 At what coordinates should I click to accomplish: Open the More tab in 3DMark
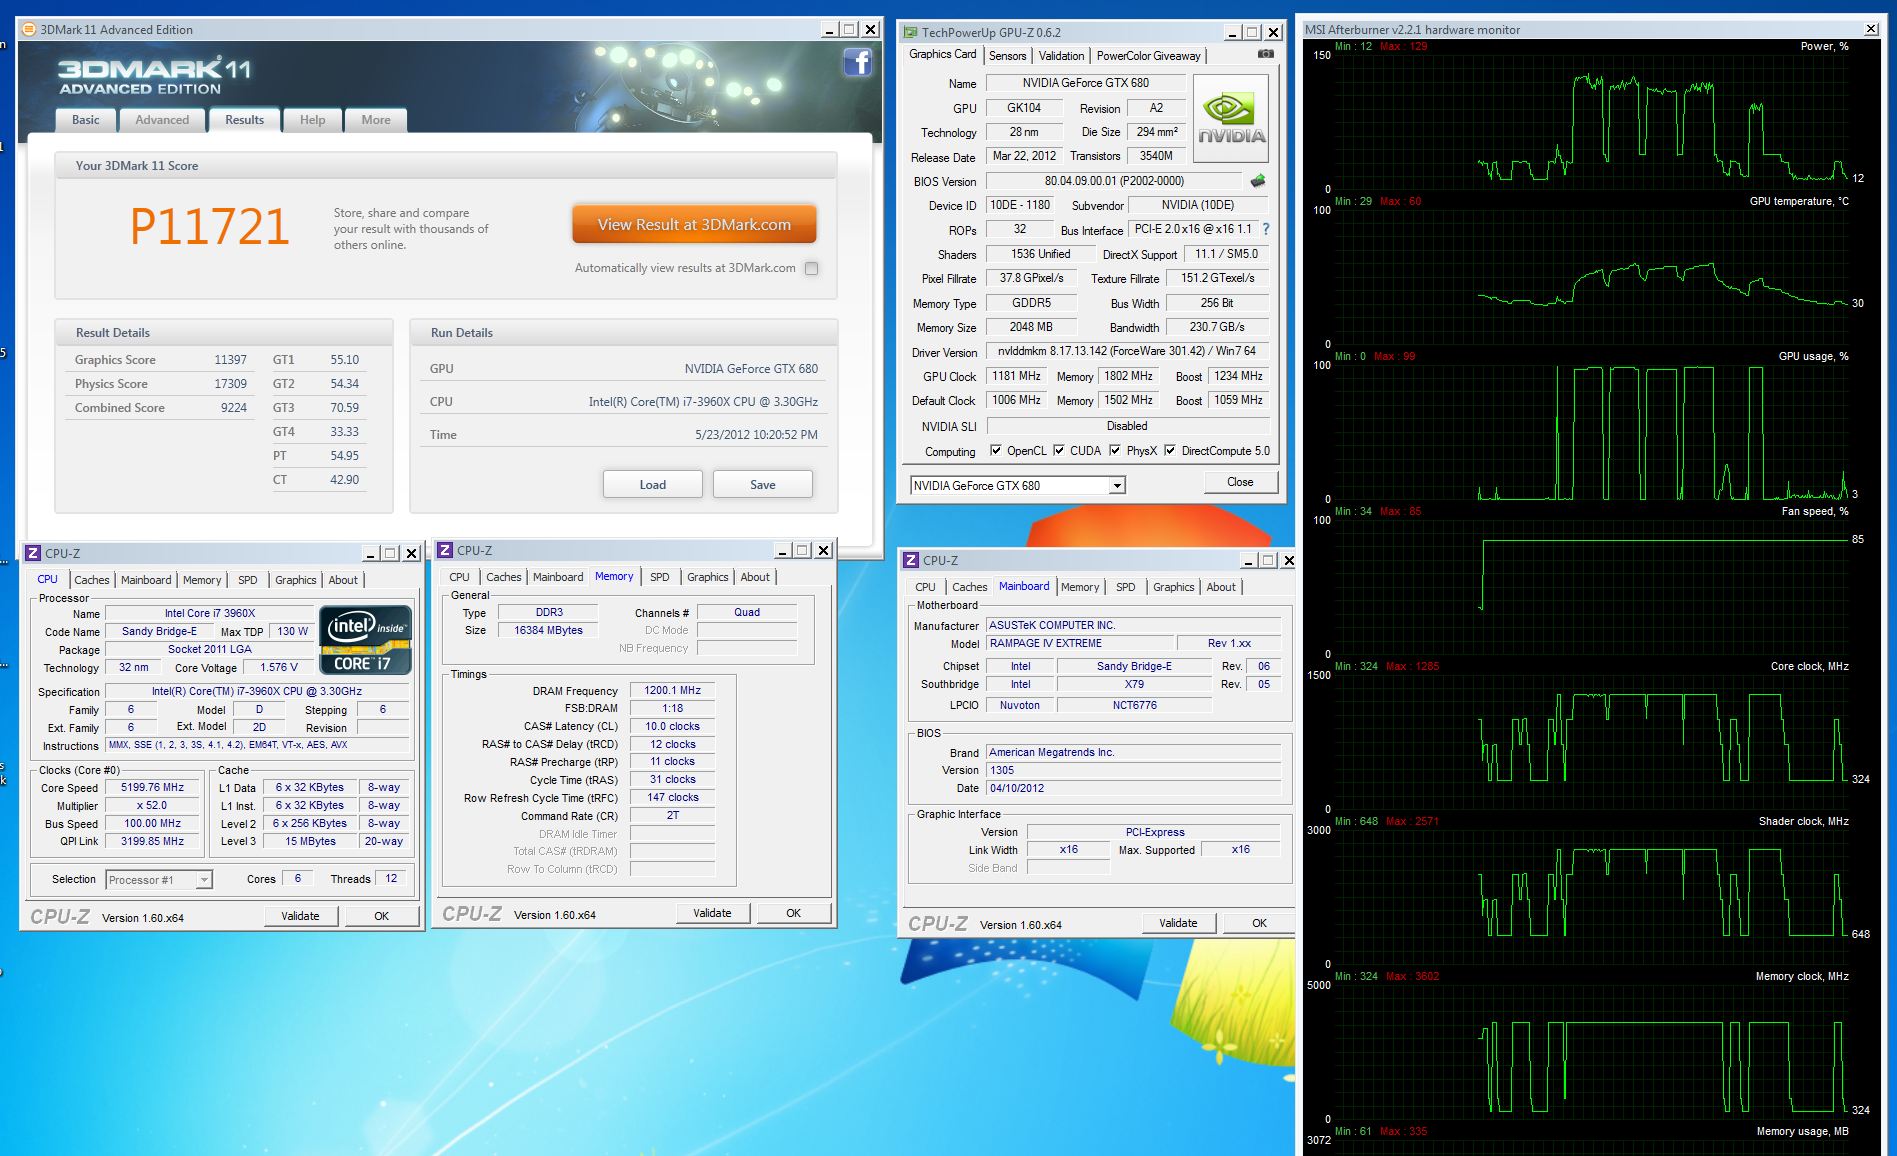click(x=376, y=120)
